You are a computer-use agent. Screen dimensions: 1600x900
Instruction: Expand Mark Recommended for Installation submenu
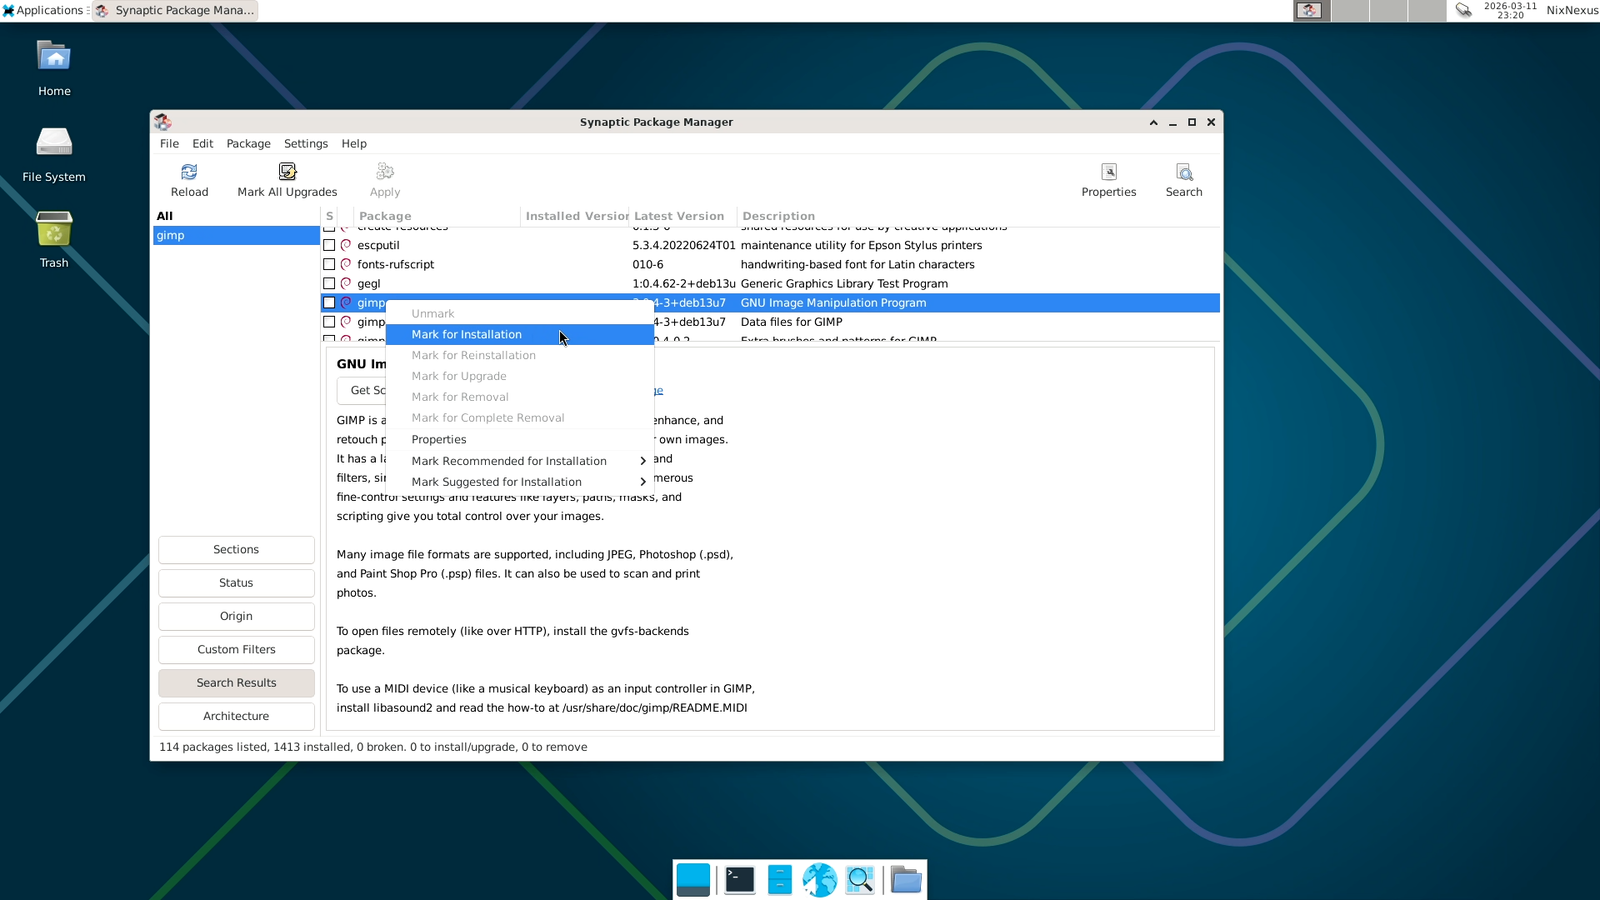pyautogui.click(x=508, y=460)
